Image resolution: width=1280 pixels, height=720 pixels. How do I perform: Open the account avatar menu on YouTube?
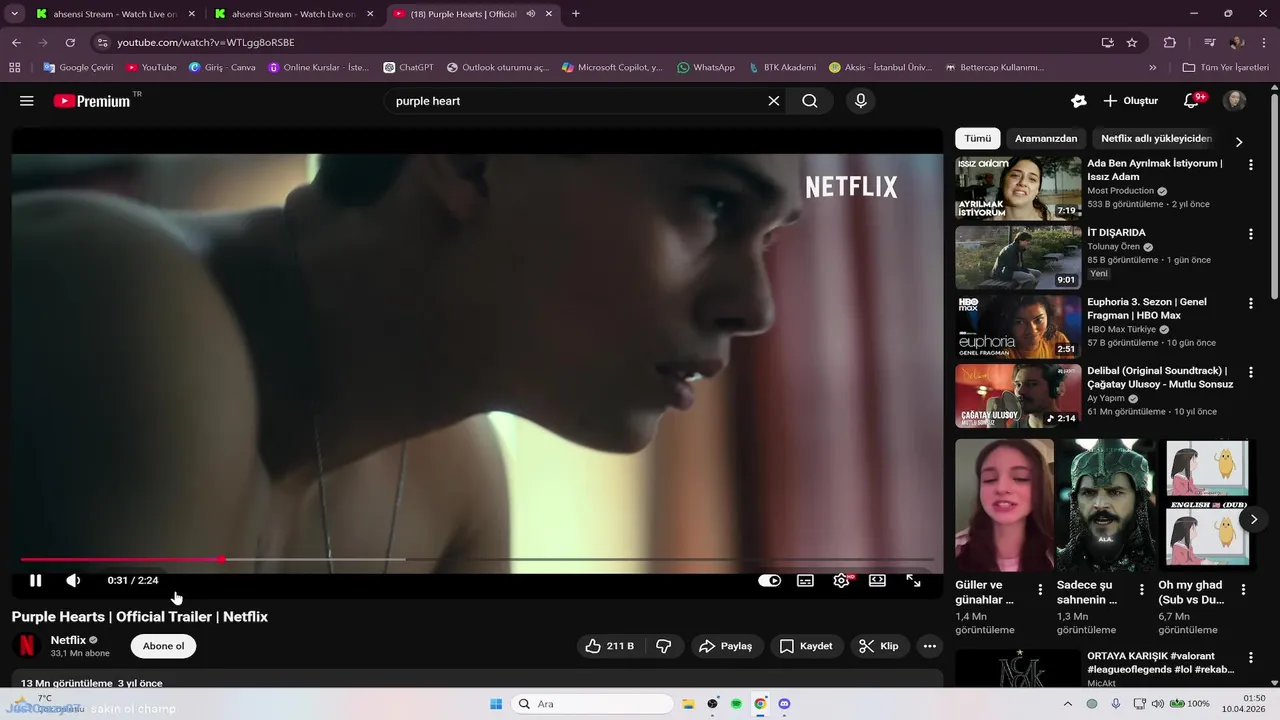[1235, 101]
